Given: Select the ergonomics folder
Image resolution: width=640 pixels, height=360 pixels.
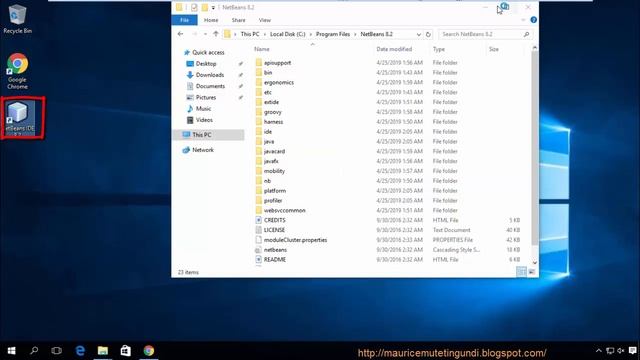Looking at the screenshot, I should point(279,82).
